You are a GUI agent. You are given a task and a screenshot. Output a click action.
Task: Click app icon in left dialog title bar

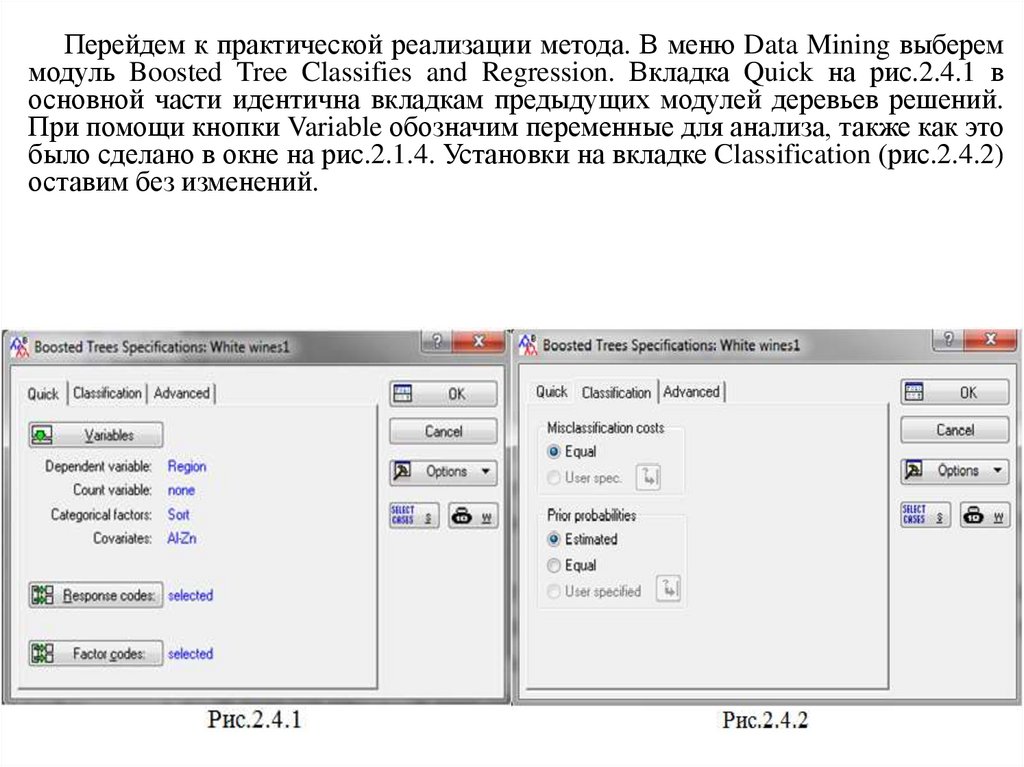19,346
